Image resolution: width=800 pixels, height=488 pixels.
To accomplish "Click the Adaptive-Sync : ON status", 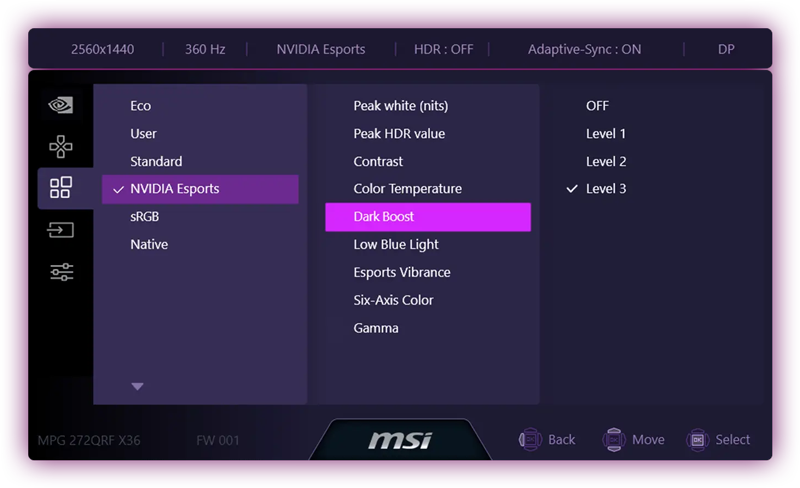I will (585, 50).
